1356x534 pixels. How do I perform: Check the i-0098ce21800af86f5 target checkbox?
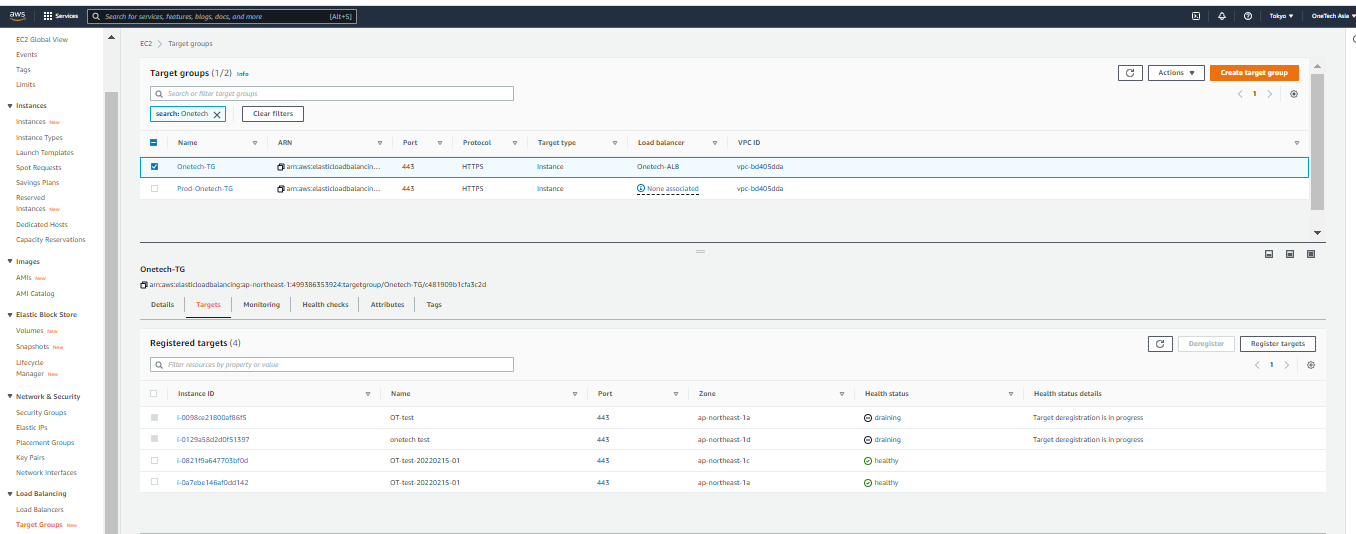point(154,417)
